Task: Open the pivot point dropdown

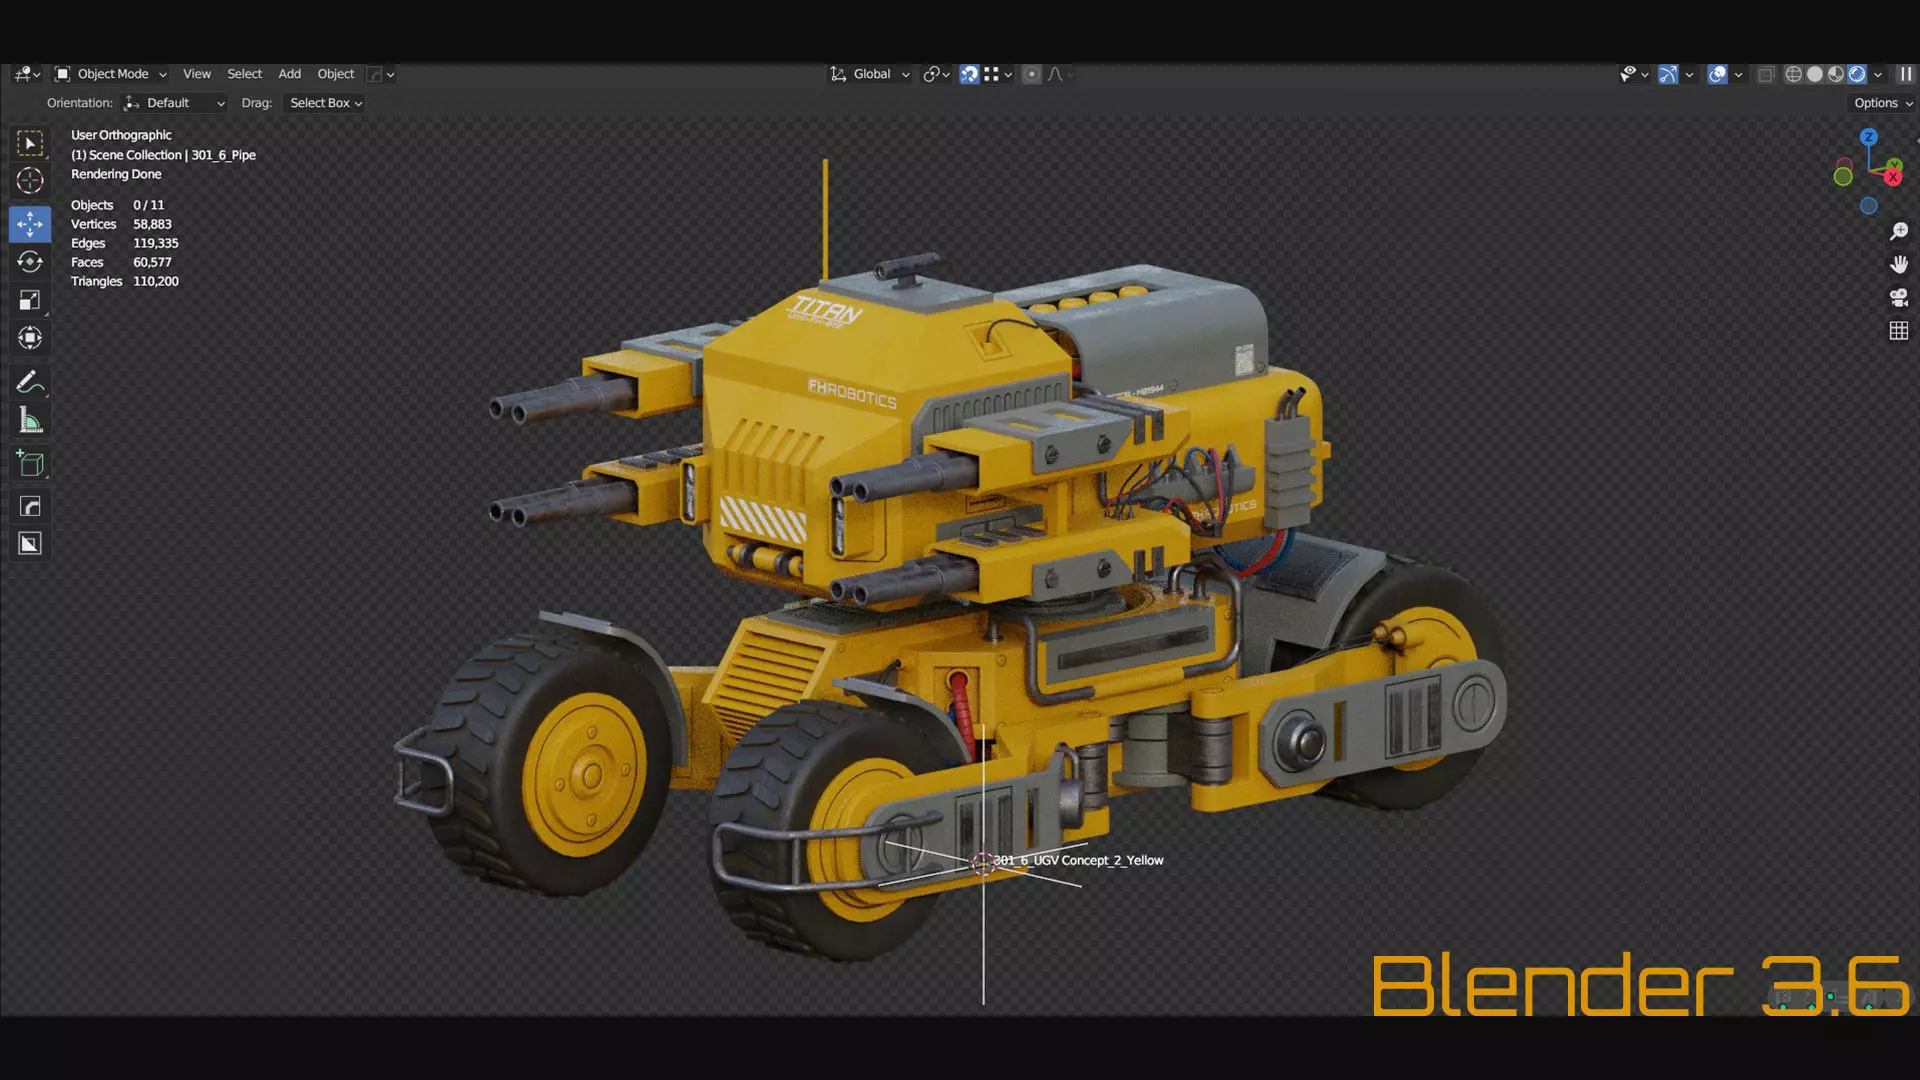Action: (x=937, y=74)
